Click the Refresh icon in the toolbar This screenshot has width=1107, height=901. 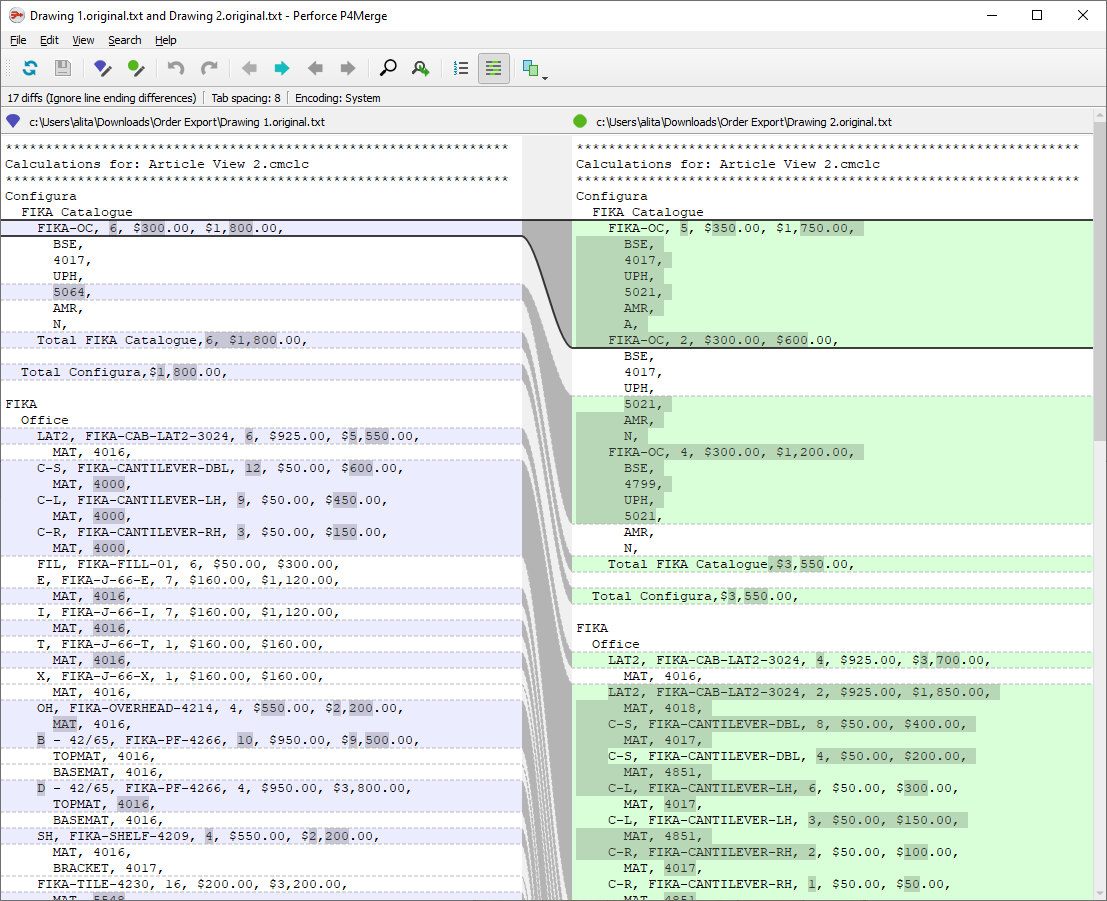(30, 68)
